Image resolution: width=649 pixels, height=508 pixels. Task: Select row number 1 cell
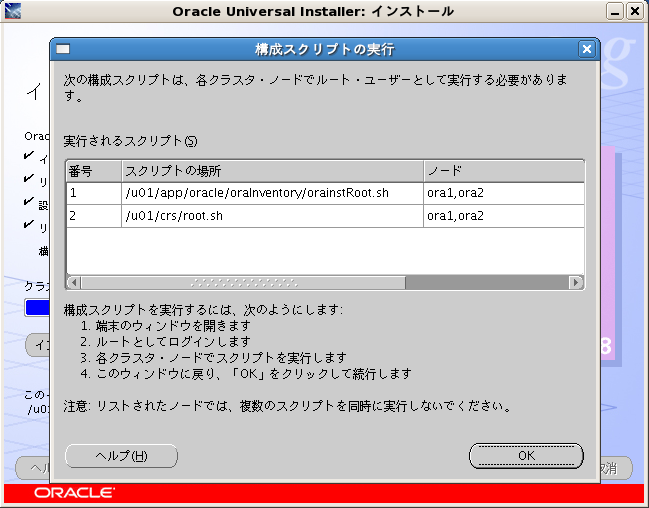coord(94,193)
